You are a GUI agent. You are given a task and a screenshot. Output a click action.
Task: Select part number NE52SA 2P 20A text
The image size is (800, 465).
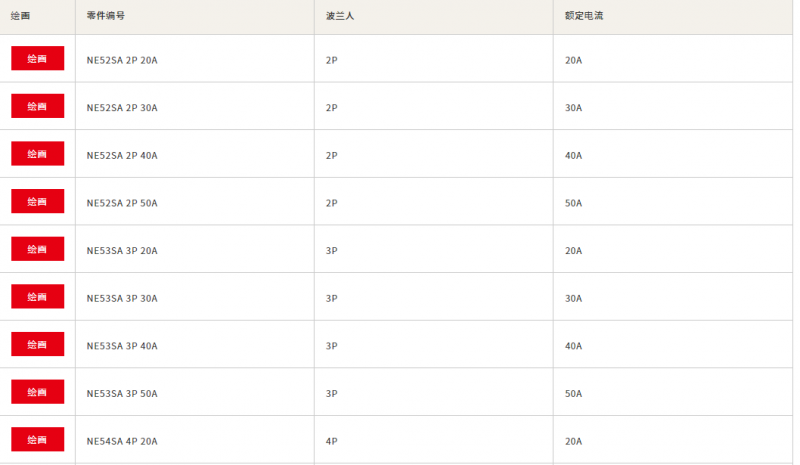click(122, 60)
